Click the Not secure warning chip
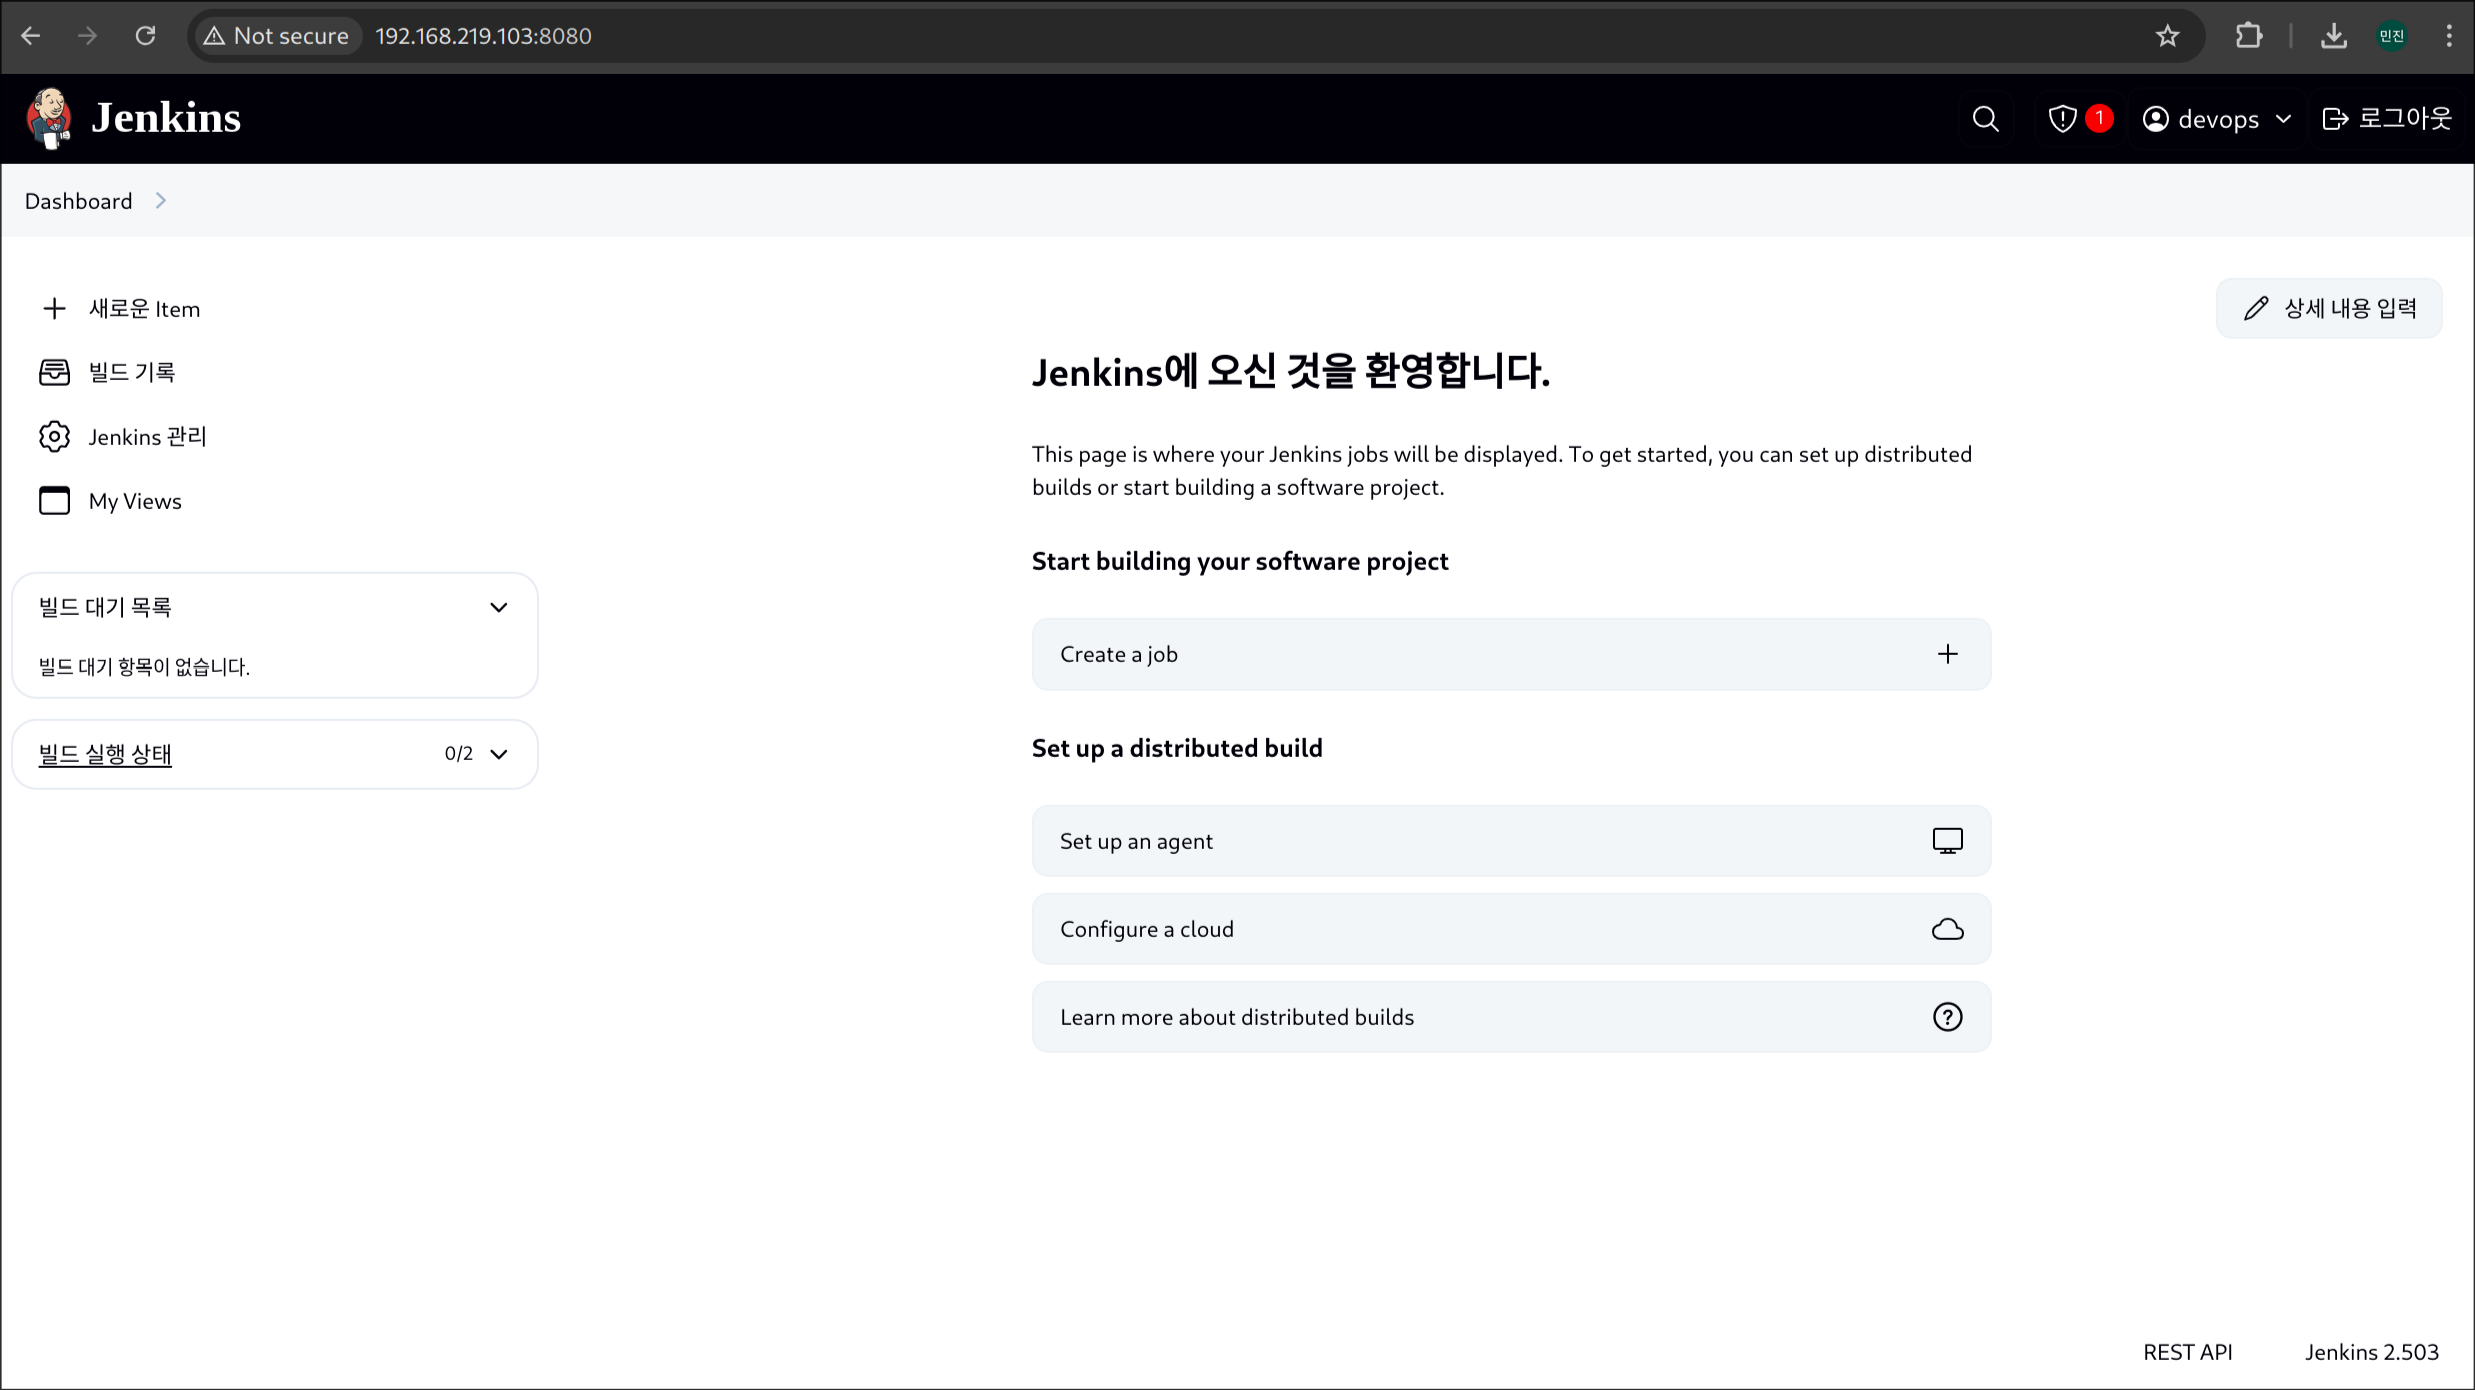 276,36
